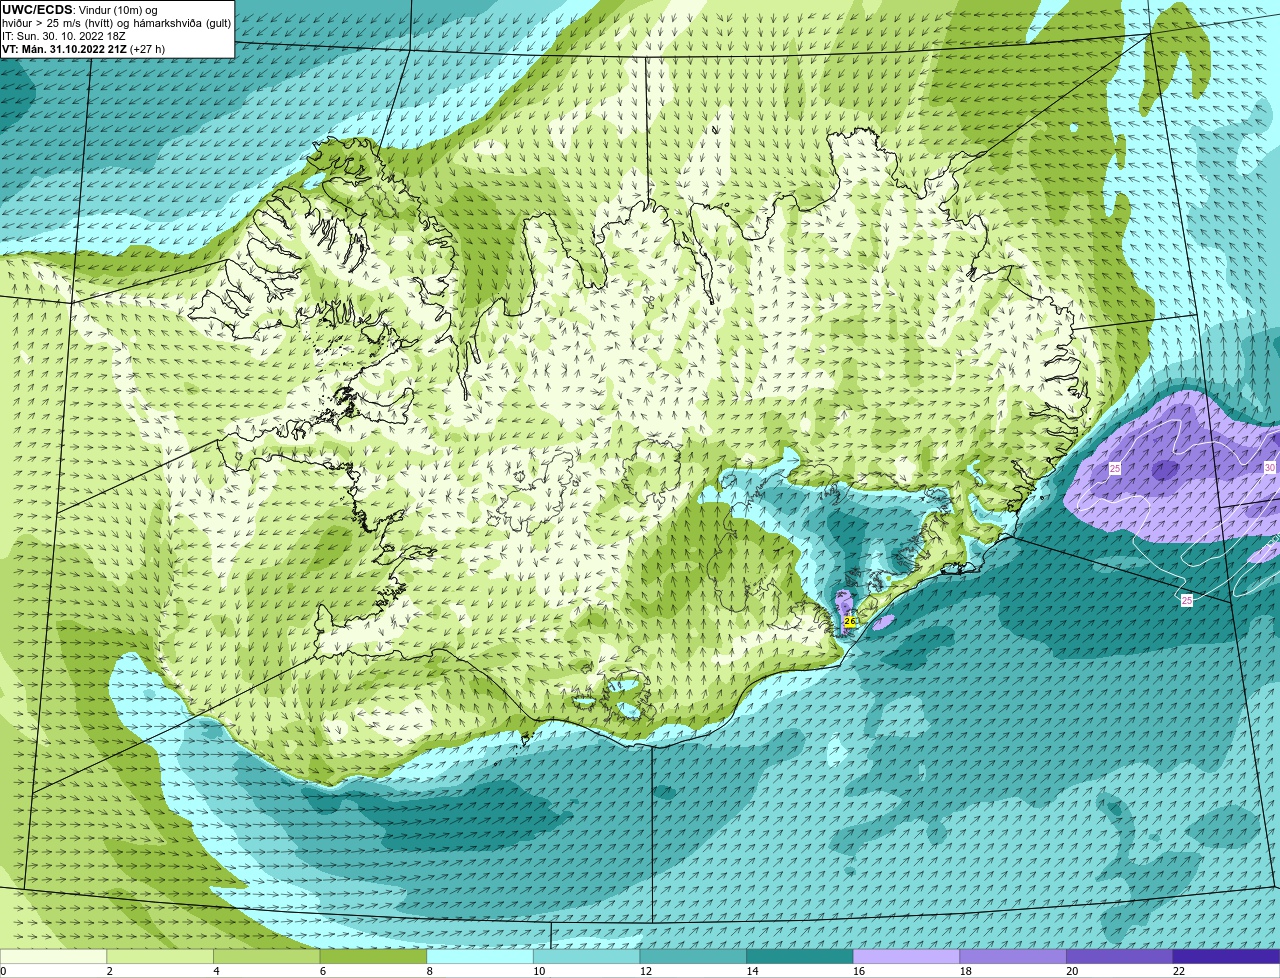This screenshot has height=978, width=1280.
Task: Click the valid time "VT: Mán. 31.10.2022 21Z (+27 h)"
Action: 83,49
